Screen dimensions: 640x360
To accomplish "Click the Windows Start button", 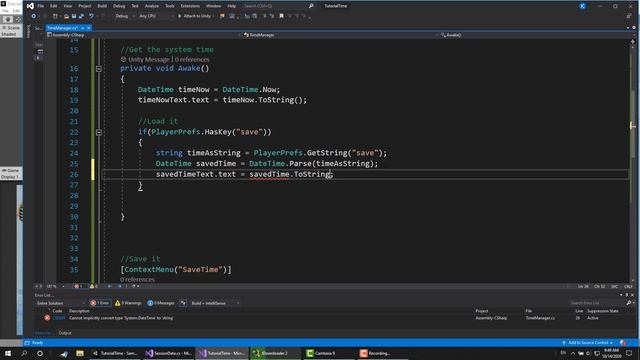I will pos(8,353).
